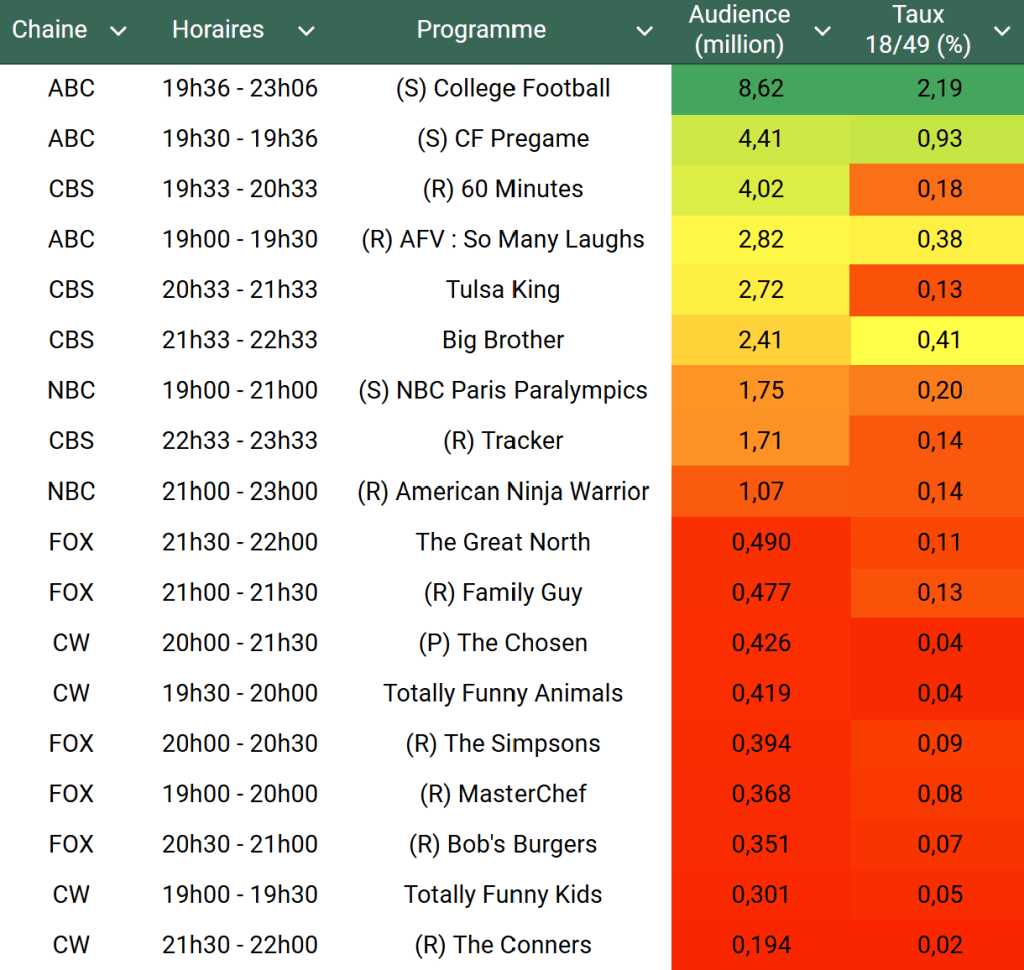1024x970 pixels.
Task: Expand the Audience (million) filter chevron
Action: 822,31
